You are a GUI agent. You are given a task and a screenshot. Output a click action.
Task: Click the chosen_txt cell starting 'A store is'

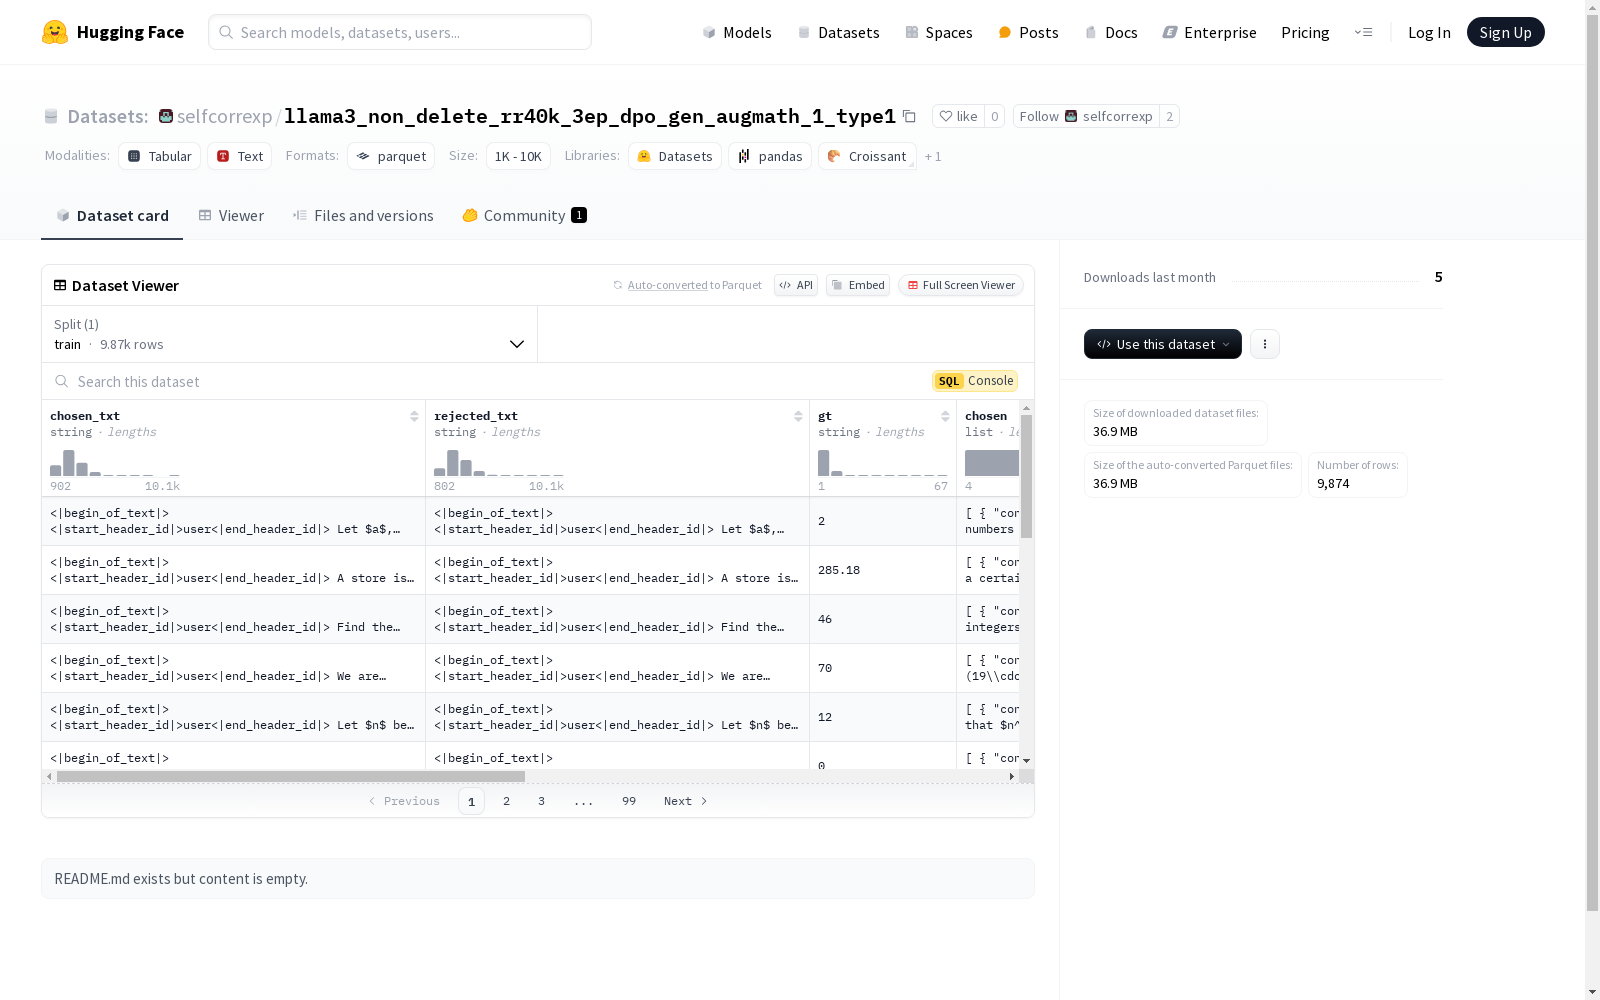tap(234, 570)
